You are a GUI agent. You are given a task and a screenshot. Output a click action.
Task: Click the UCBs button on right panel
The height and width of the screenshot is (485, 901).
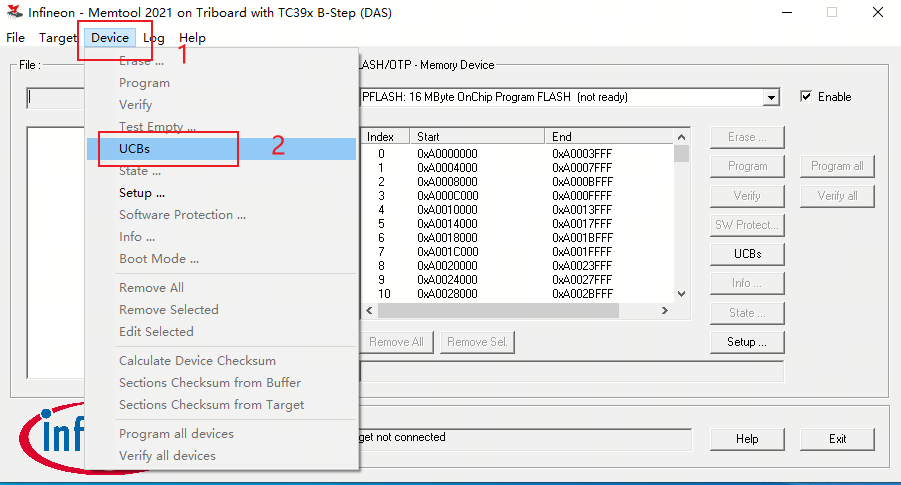pos(747,254)
